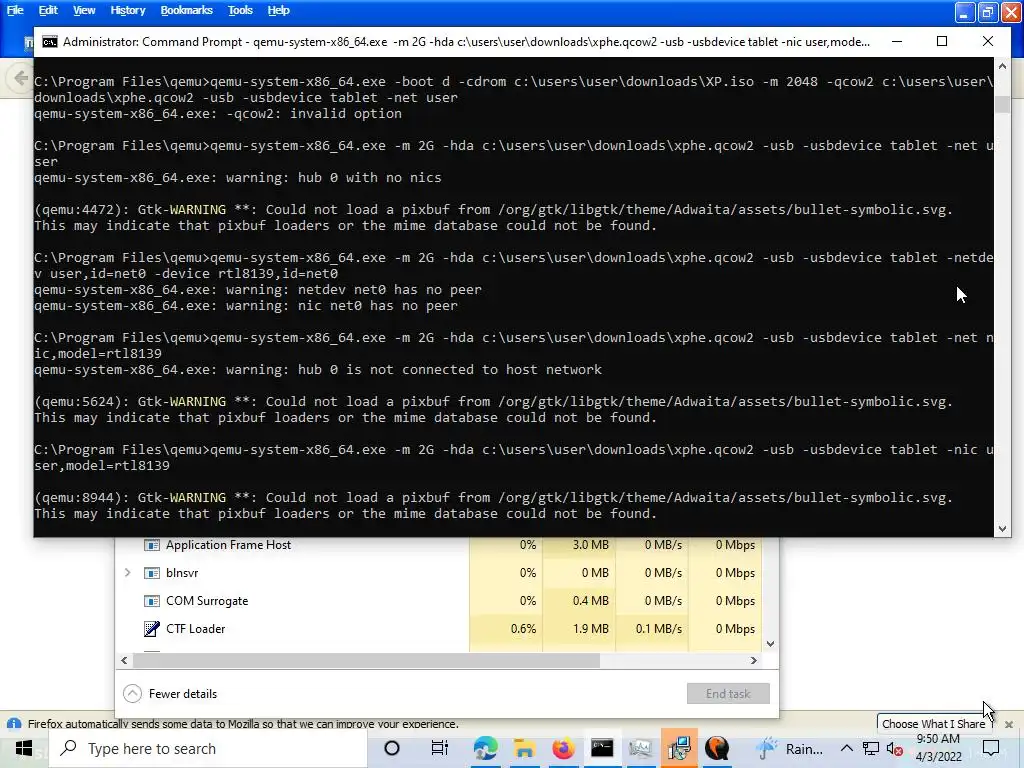The image size is (1024, 768).
Task: Click Command Prompt scroll down arrow
Action: click(x=1002, y=529)
